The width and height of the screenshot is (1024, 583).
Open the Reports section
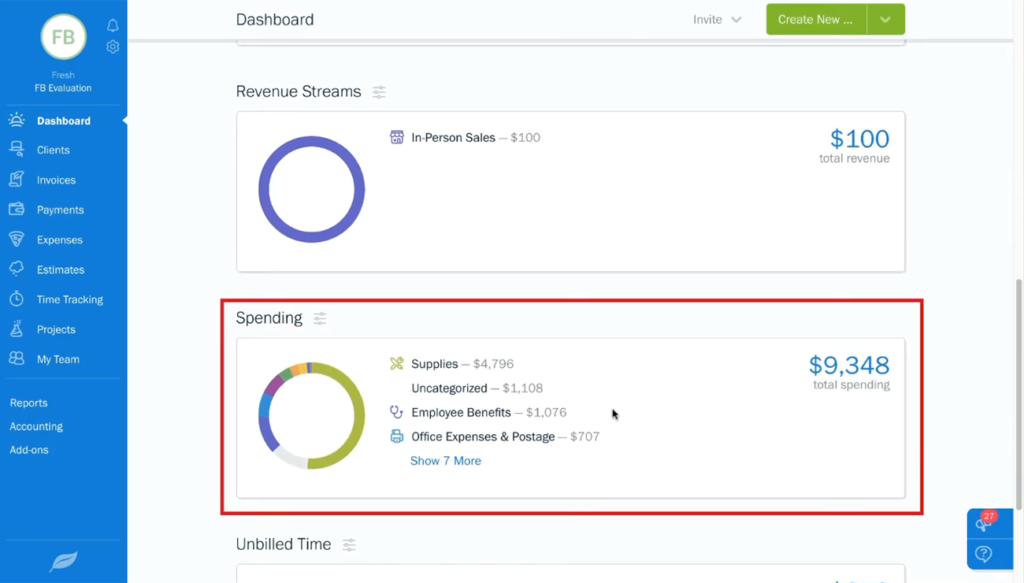[x=28, y=403]
